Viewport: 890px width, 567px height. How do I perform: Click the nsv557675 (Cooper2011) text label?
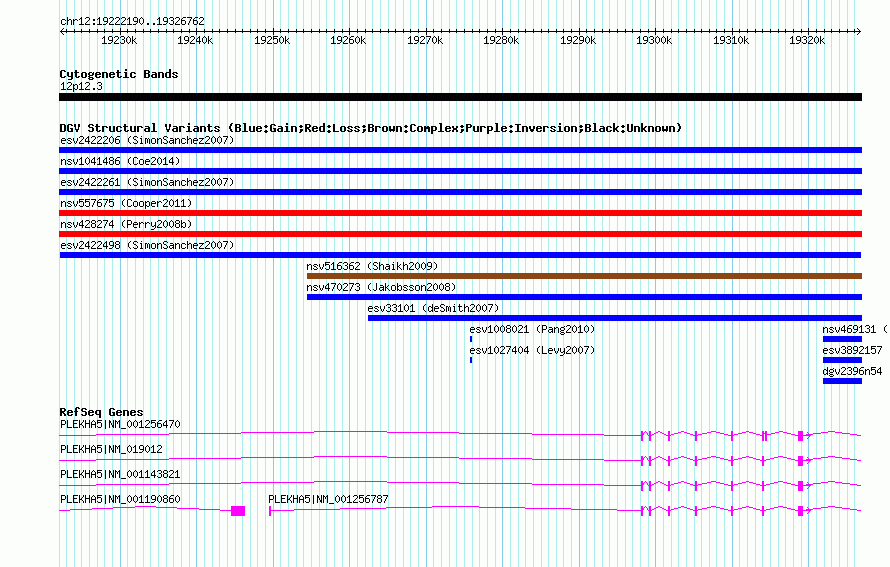[x=126, y=203]
